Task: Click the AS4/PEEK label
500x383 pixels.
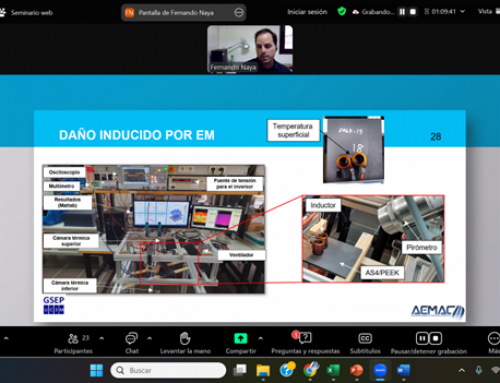Action: (x=382, y=273)
